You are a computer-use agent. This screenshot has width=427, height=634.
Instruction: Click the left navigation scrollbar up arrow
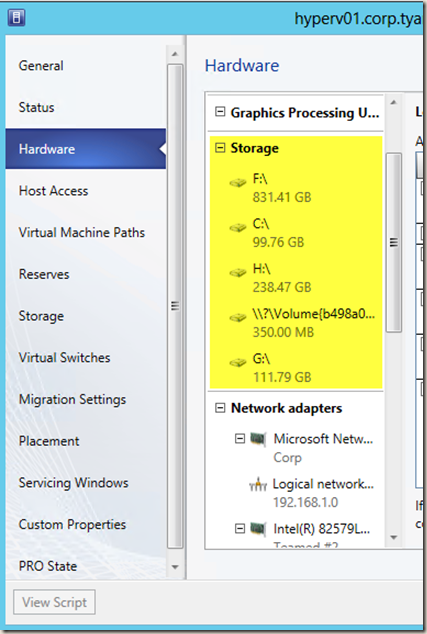(175, 54)
